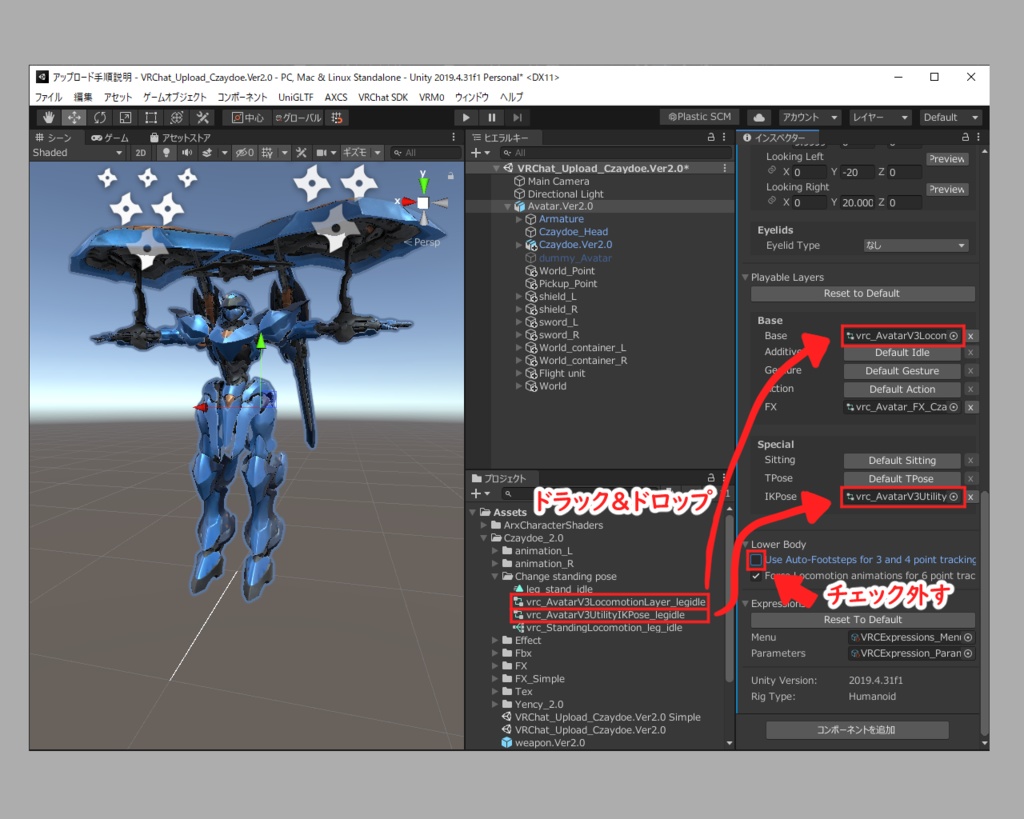Click Default Gesture button
This screenshot has width=1024, height=819.
902,371
